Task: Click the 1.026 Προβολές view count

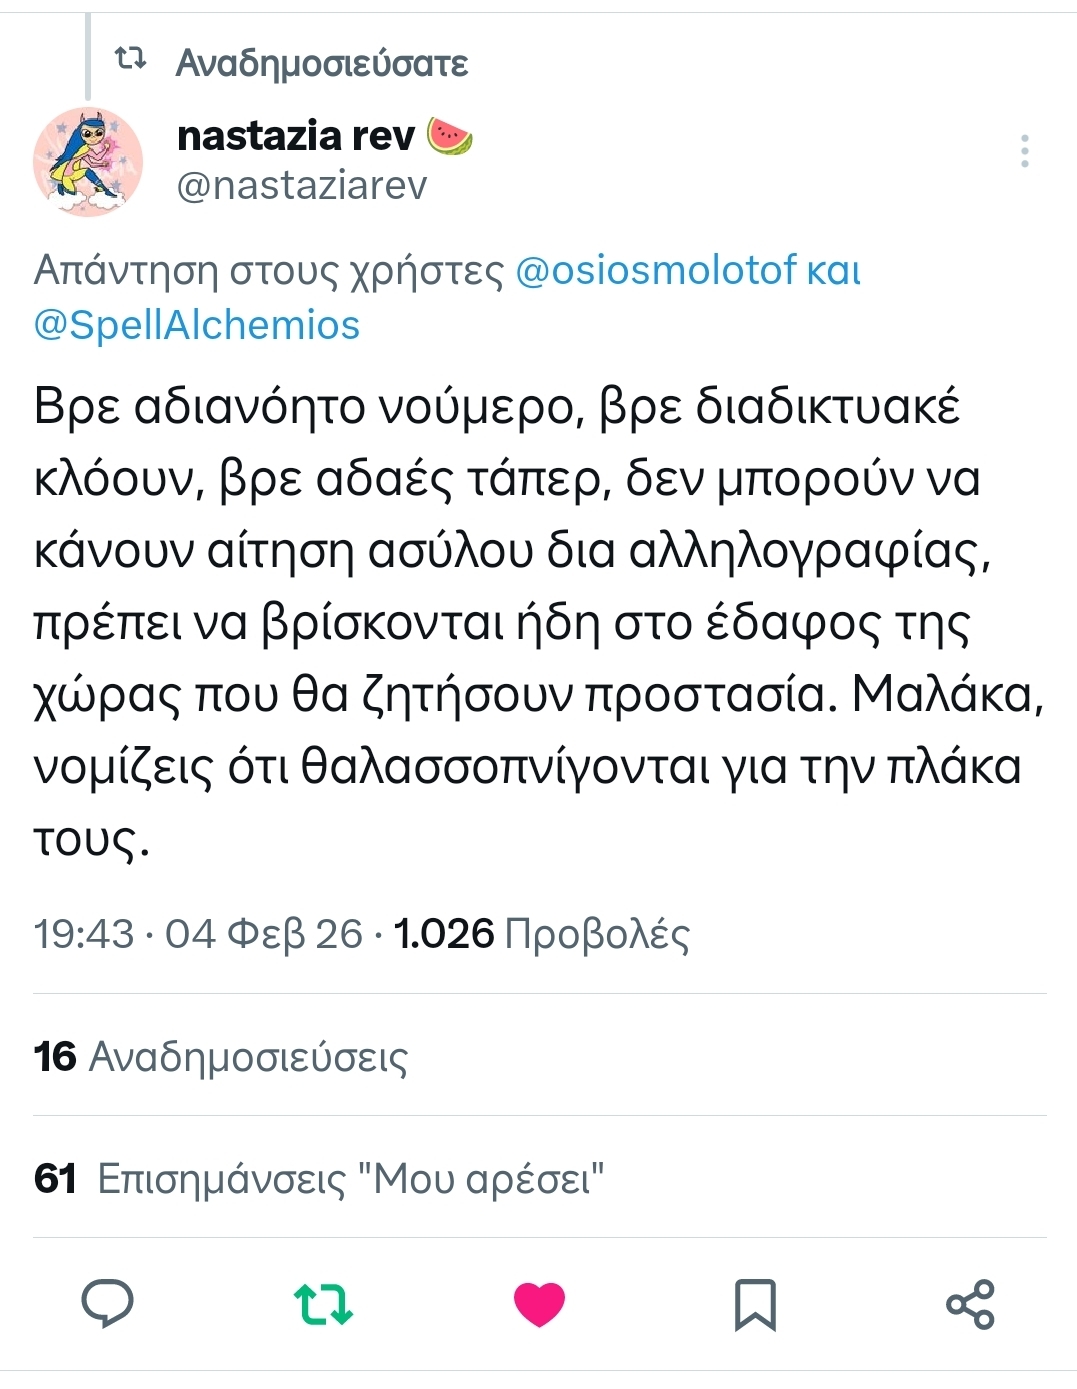Action: (x=542, y=934)
